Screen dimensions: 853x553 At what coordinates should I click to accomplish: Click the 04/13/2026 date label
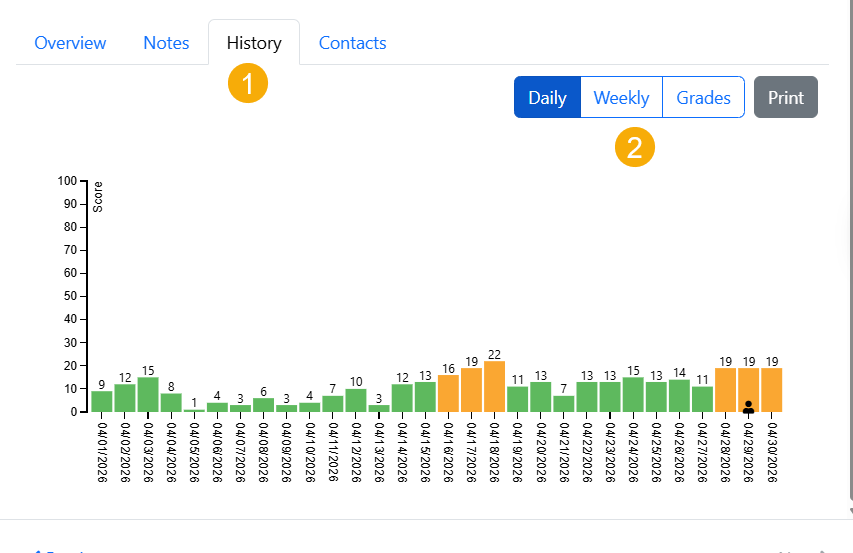point(379,452)
